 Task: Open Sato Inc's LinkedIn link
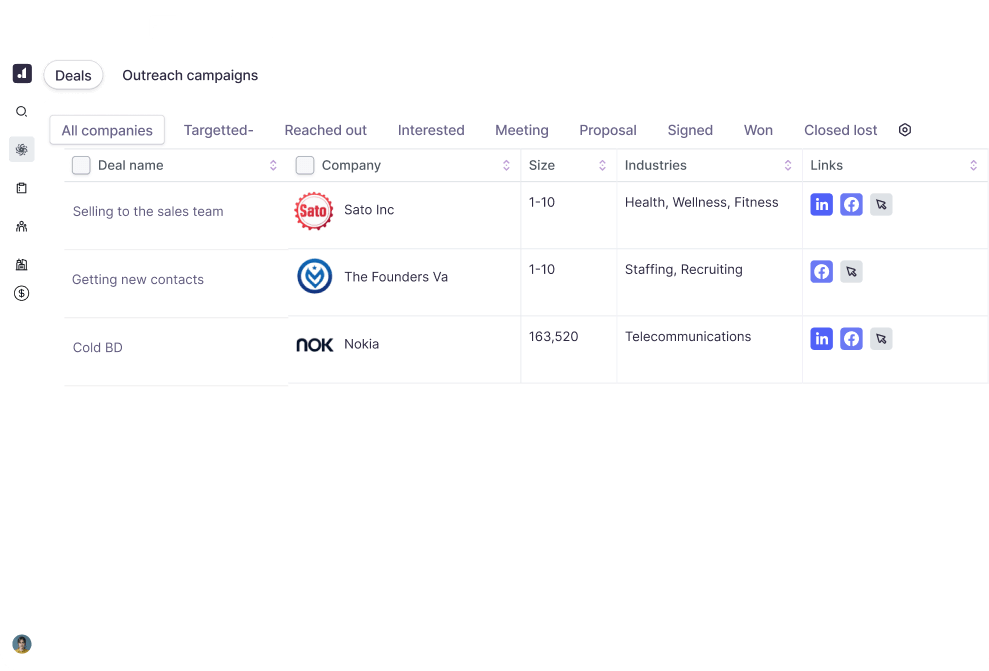821,205
